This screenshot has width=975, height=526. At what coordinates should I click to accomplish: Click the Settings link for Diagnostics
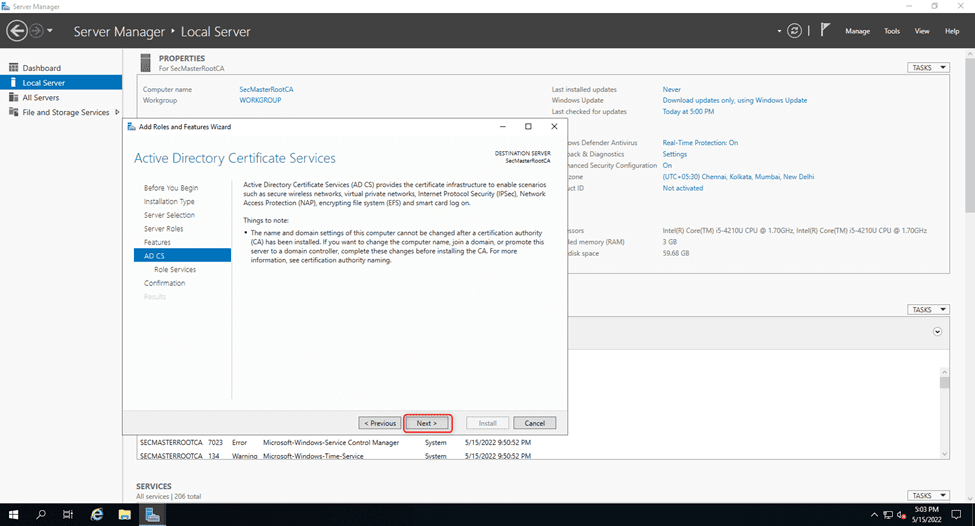675,154
